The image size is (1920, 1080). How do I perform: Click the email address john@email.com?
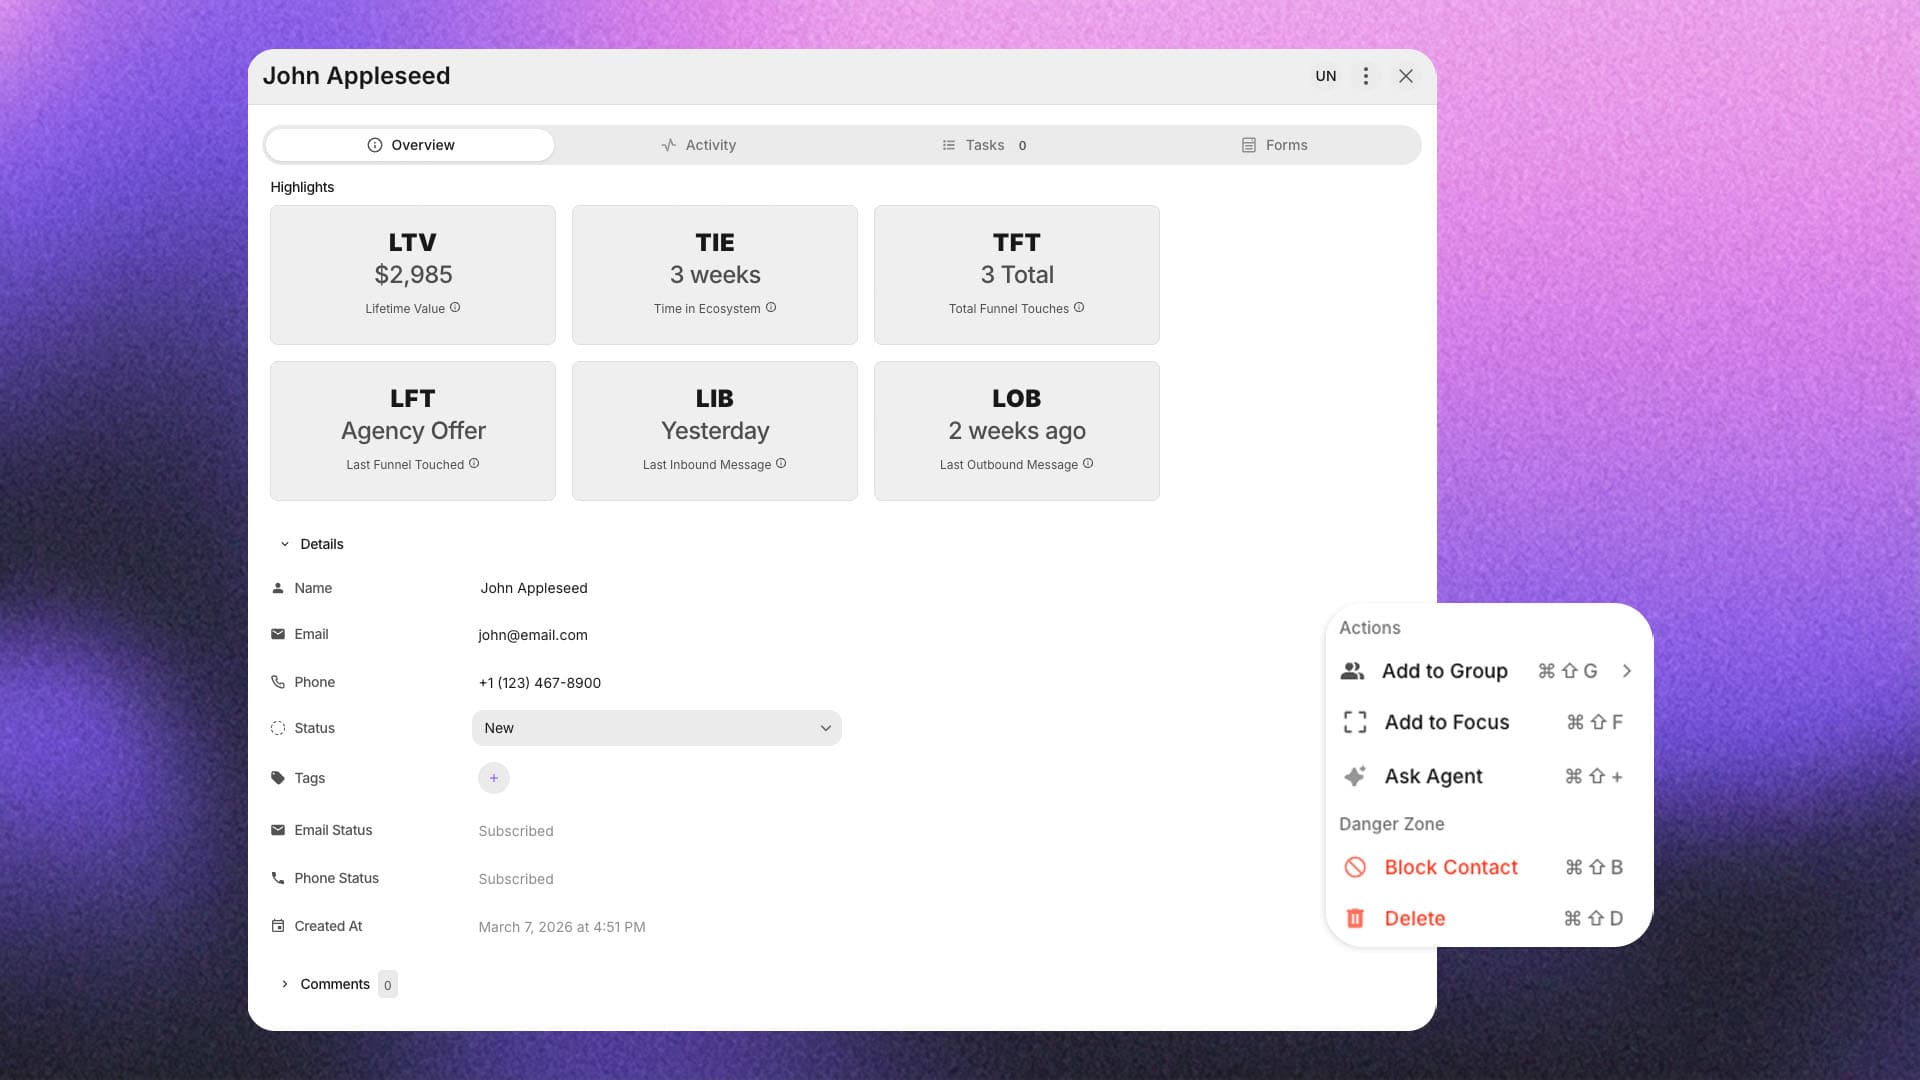[532, 634]
